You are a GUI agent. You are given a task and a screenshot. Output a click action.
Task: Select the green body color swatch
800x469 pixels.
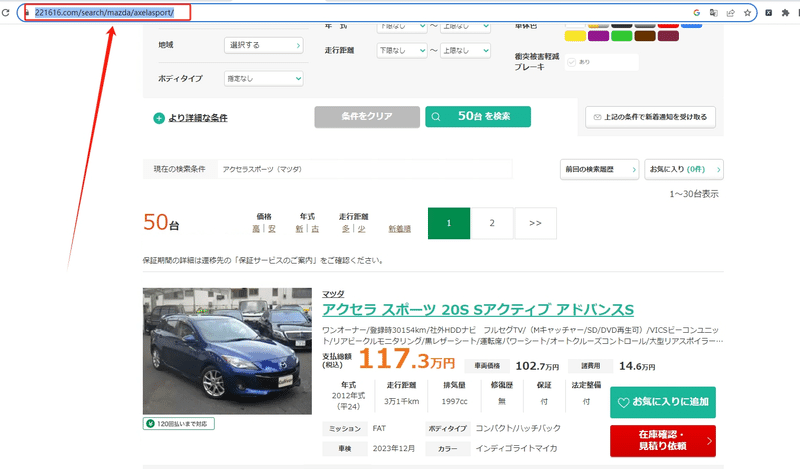621,36
